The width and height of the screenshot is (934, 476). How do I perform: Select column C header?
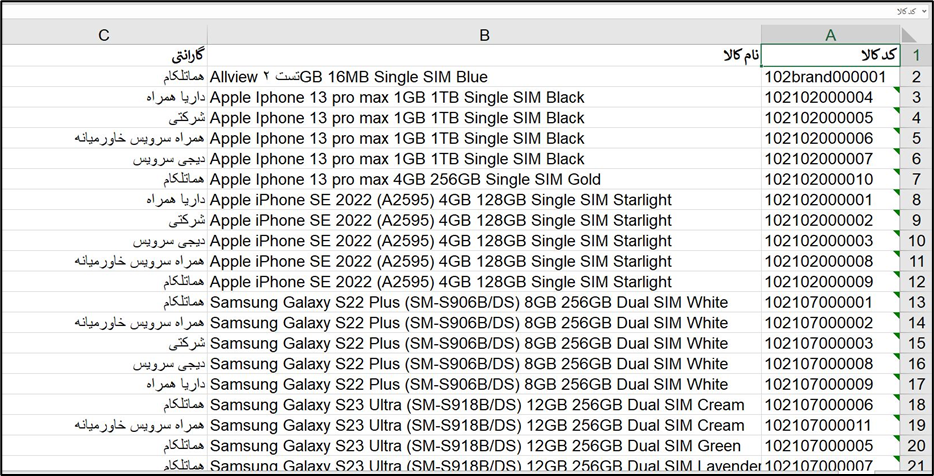pyautogui.click(x=104, y=35)
